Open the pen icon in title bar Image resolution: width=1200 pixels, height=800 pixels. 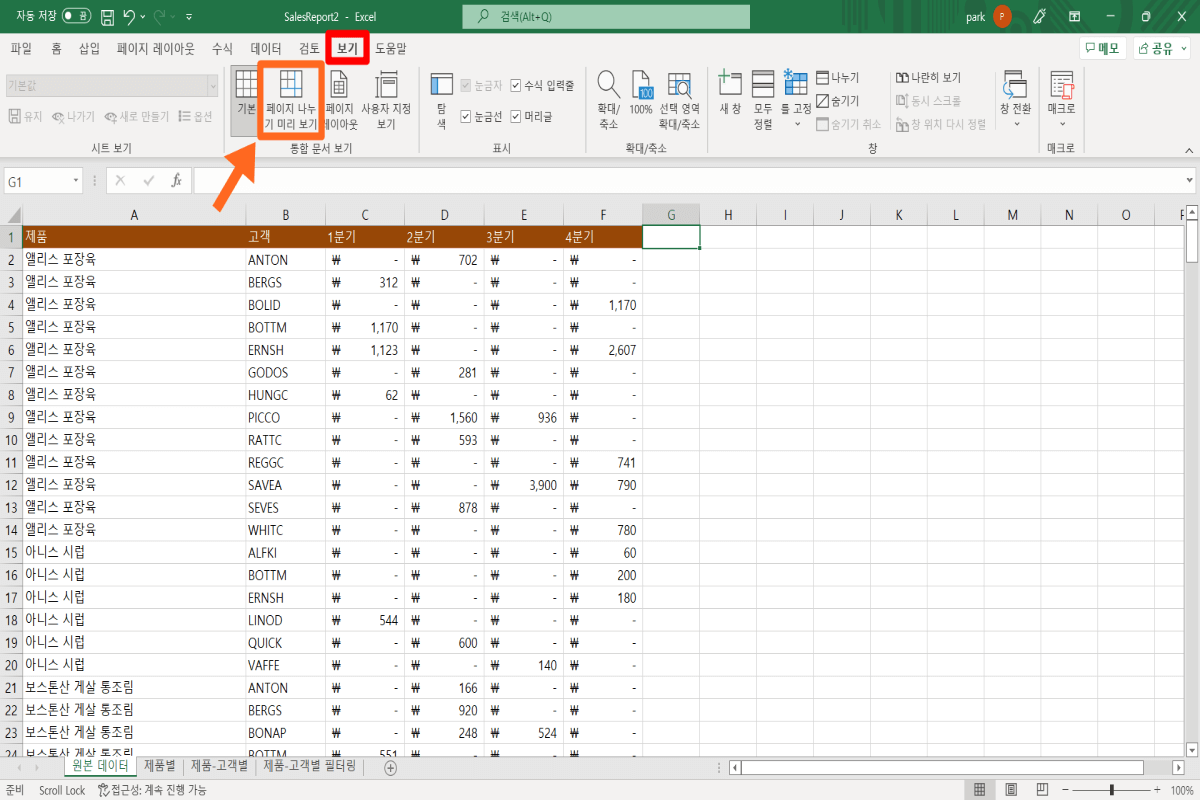pos(1039,17)
